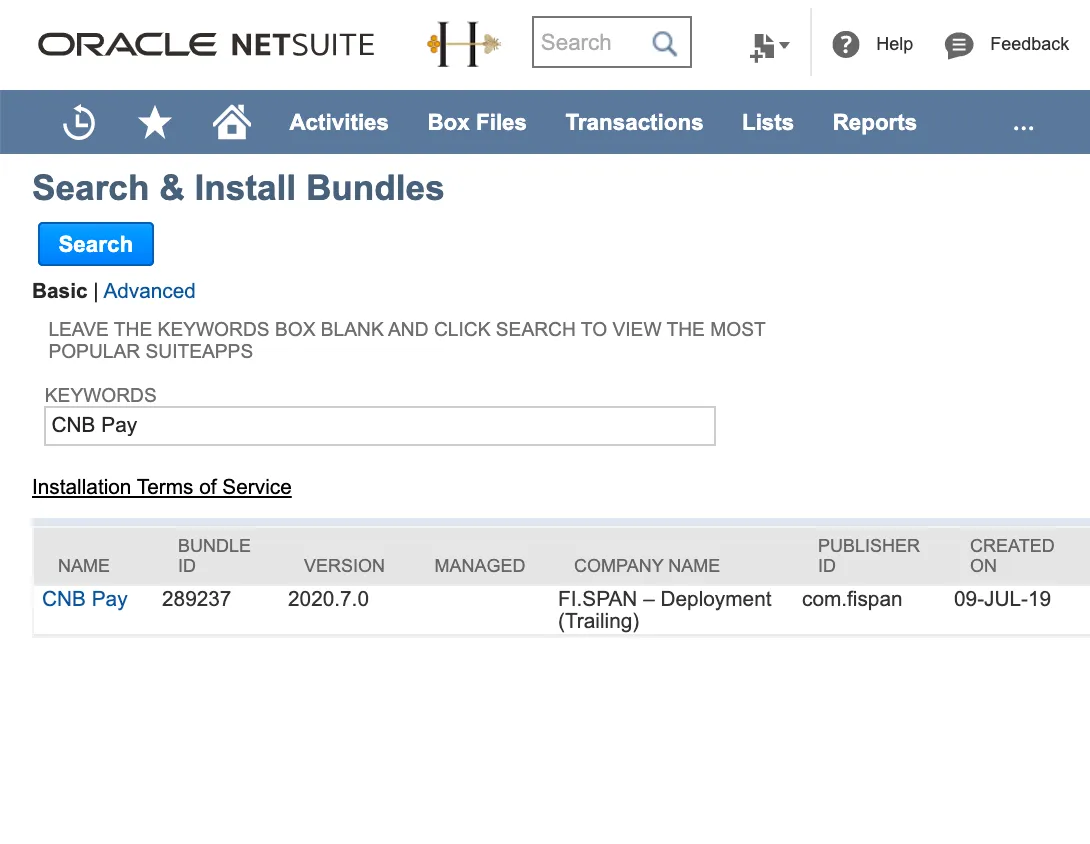Click the NAME column header

83,565
